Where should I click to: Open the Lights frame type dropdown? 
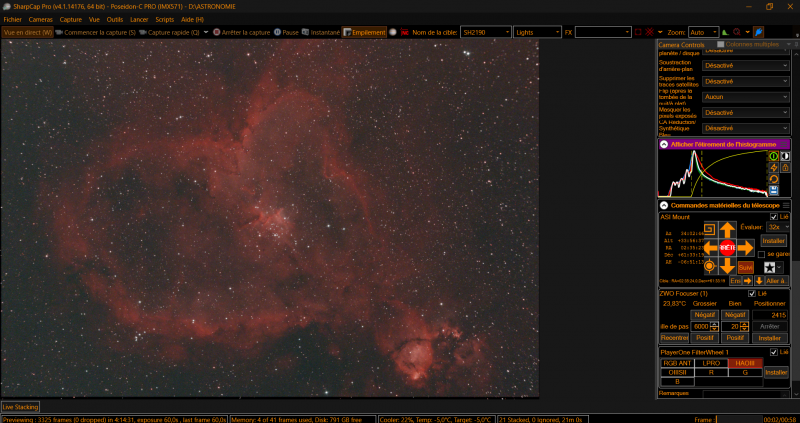pos(537,32)
